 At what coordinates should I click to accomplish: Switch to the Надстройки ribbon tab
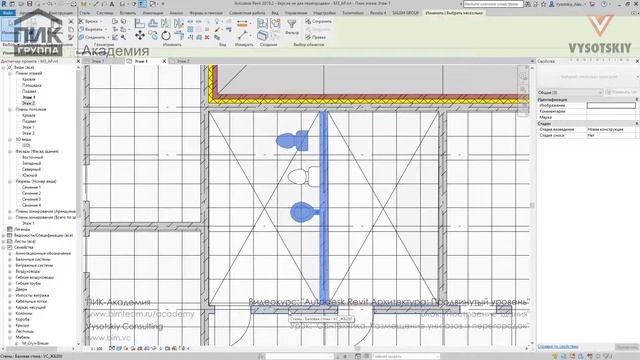tap(324, 13)
